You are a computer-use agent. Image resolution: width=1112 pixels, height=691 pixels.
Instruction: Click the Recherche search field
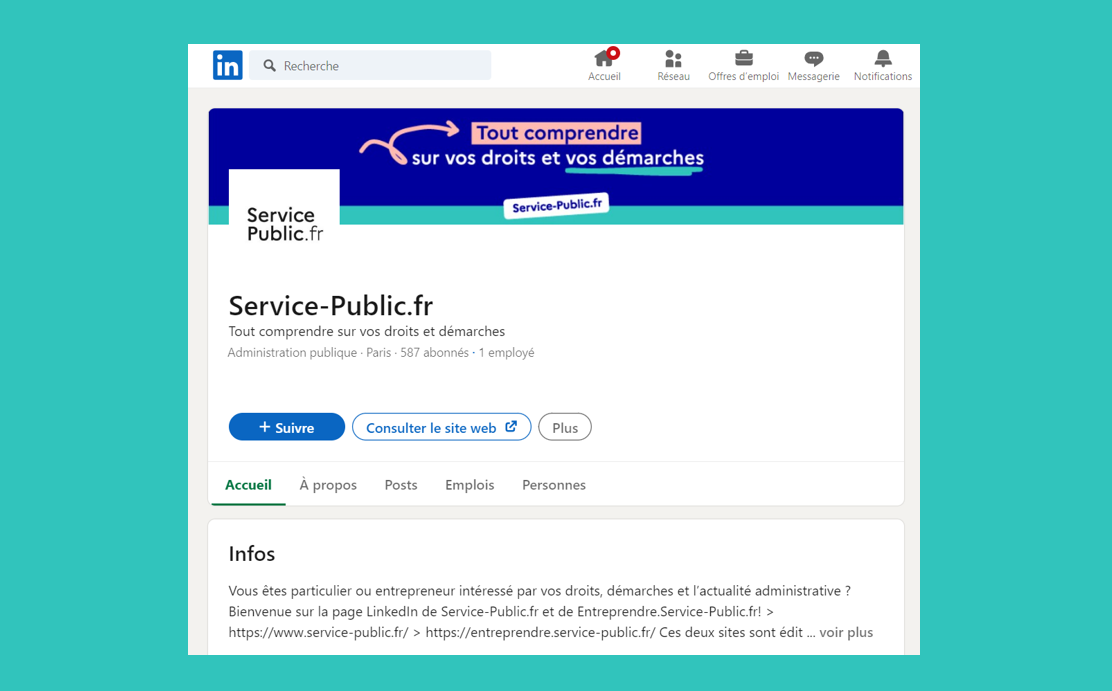coord(369,65)
